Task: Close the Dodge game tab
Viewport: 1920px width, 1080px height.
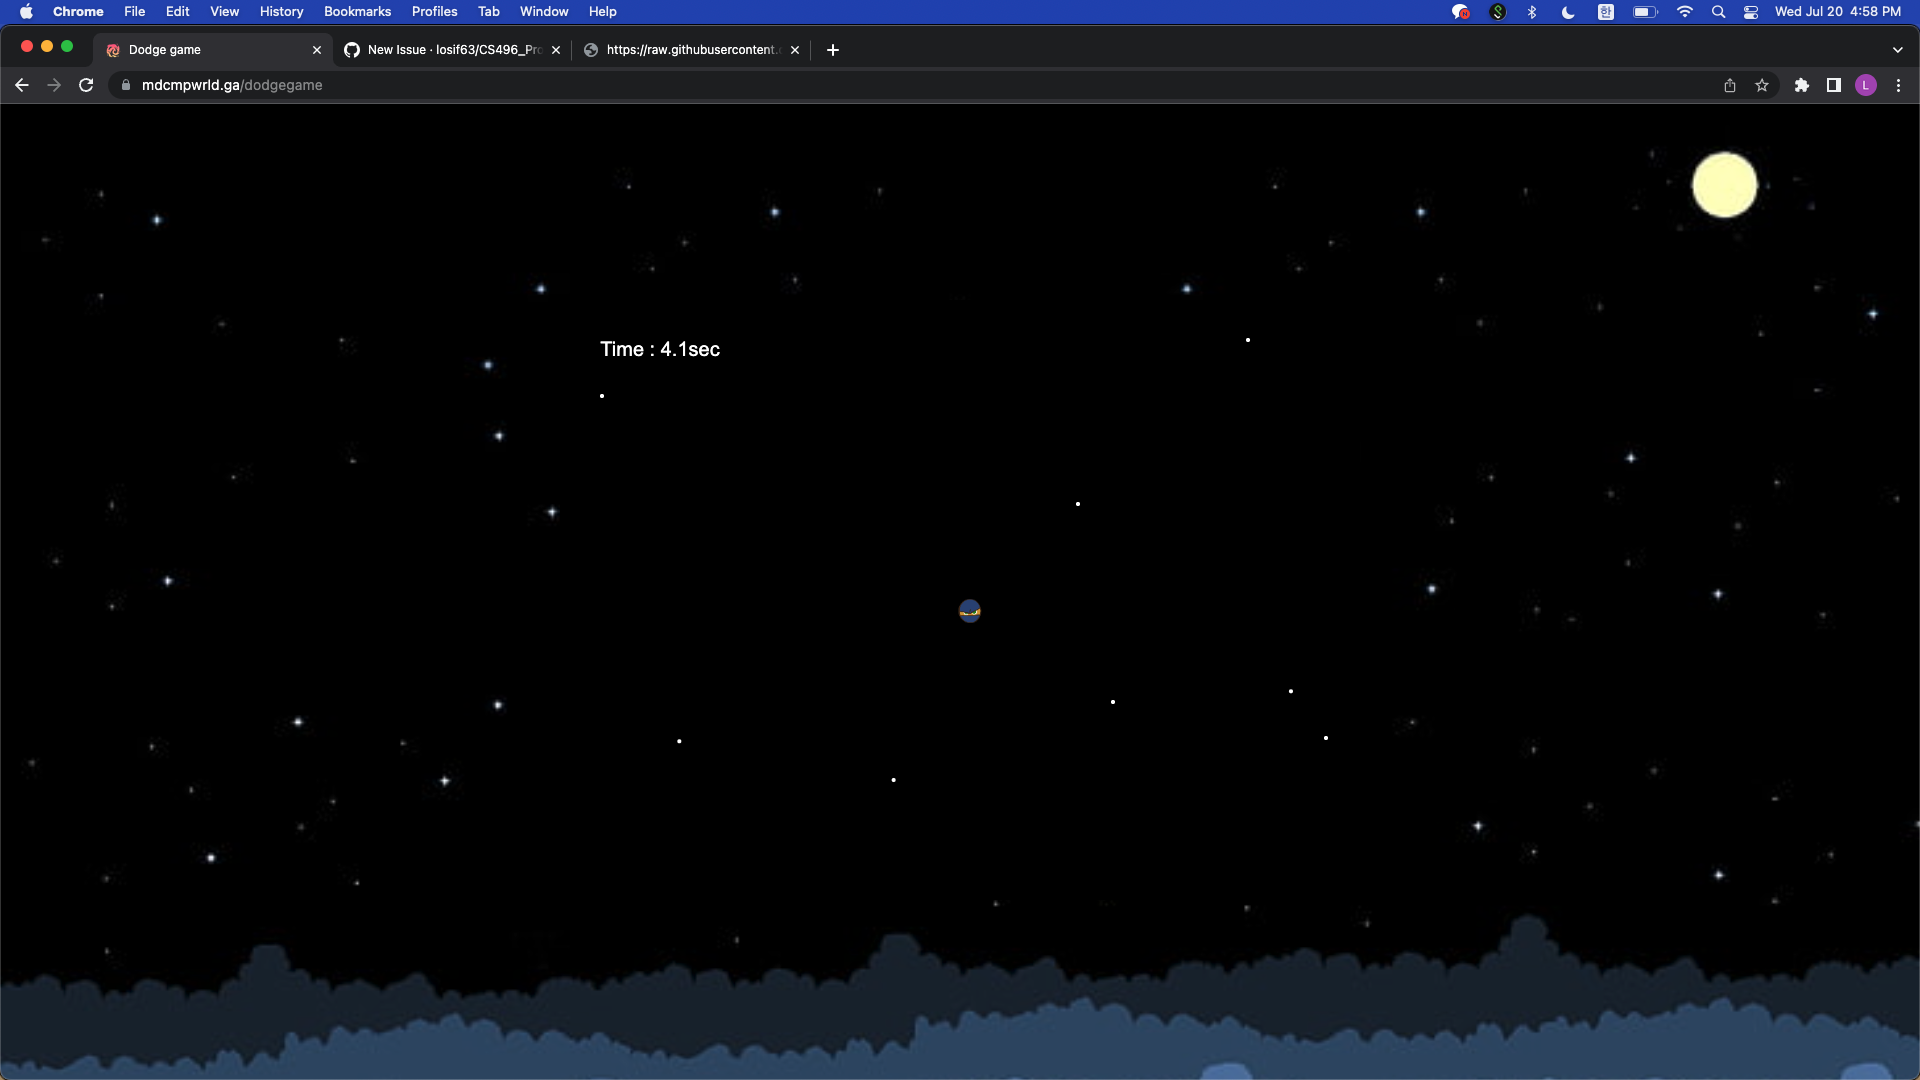Action: [317, 50]
